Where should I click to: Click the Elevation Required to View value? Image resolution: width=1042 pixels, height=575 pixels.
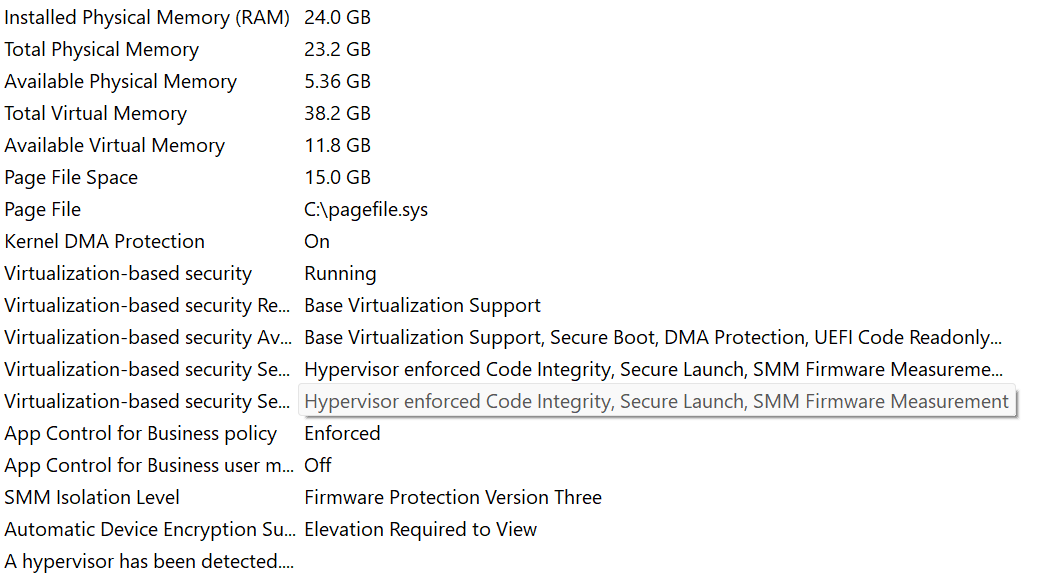click(x=420, y=529)
